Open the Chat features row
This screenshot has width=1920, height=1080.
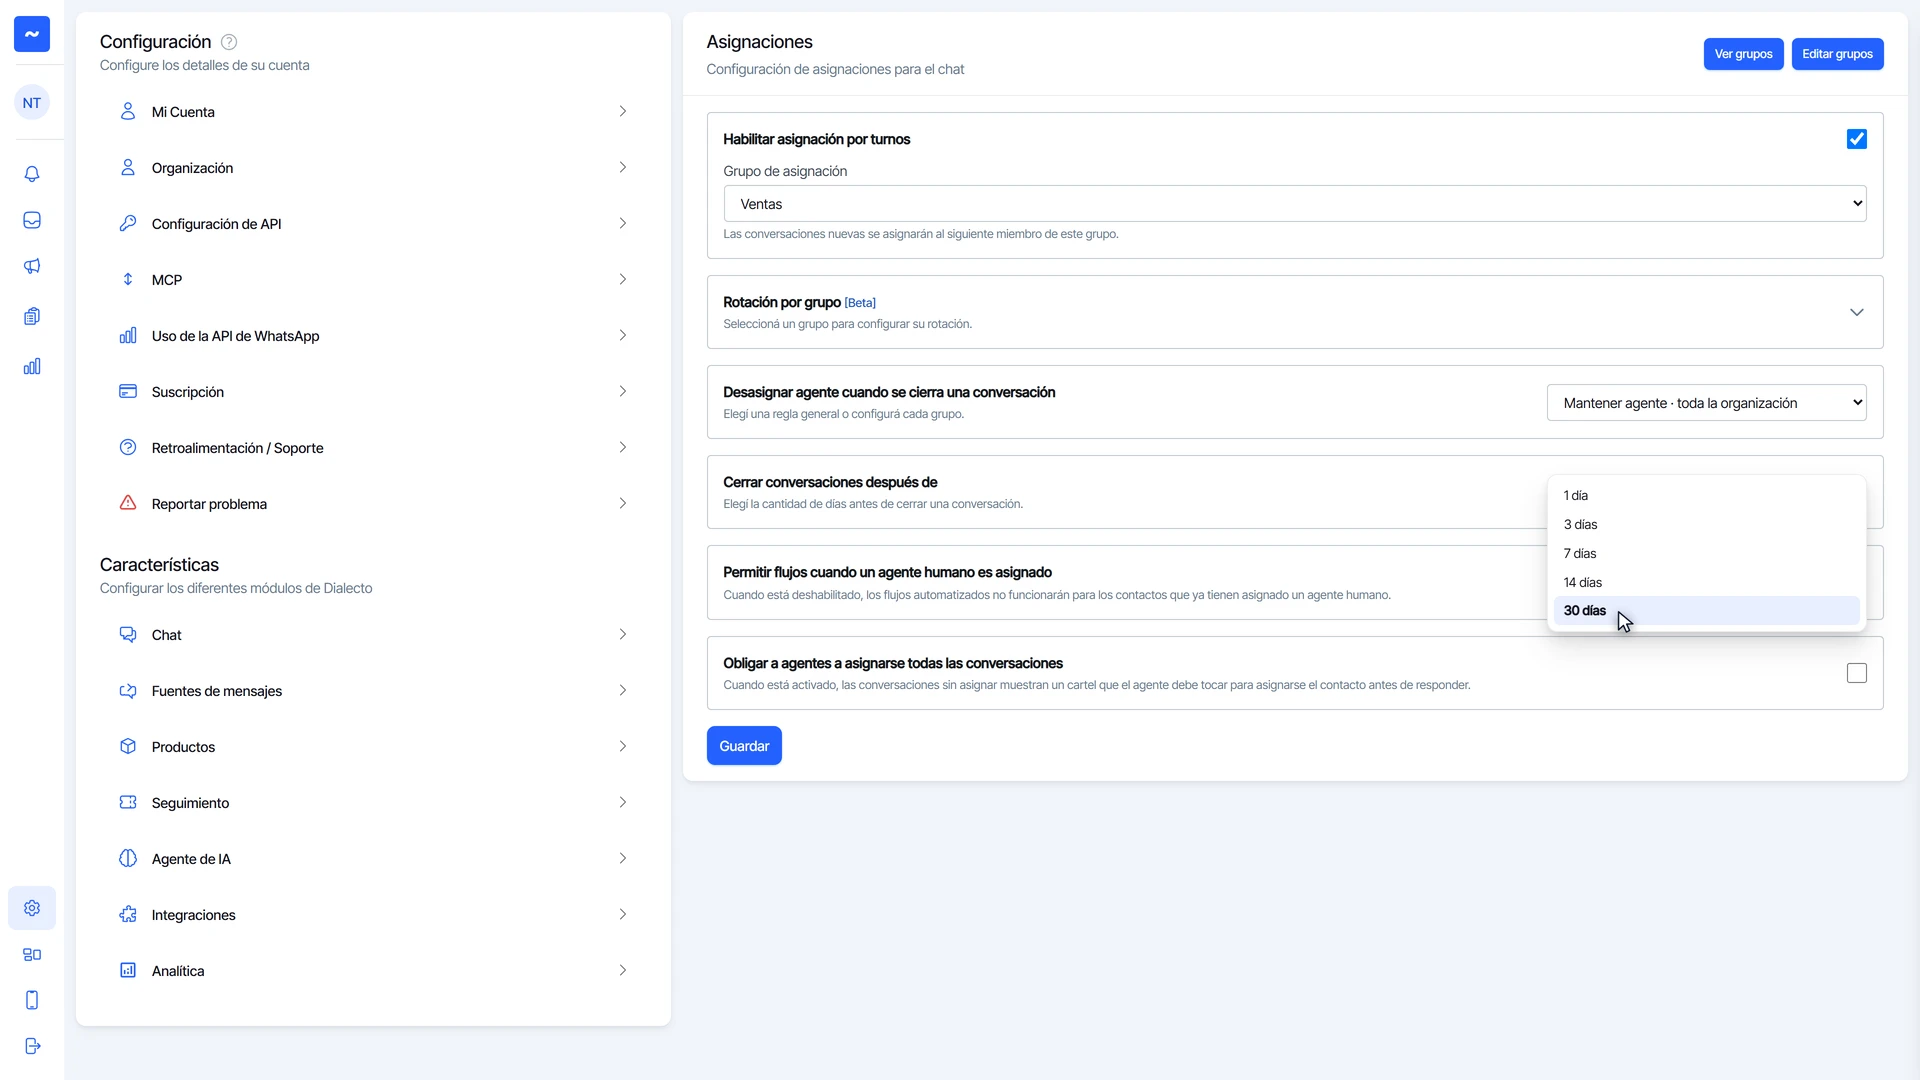373,635
